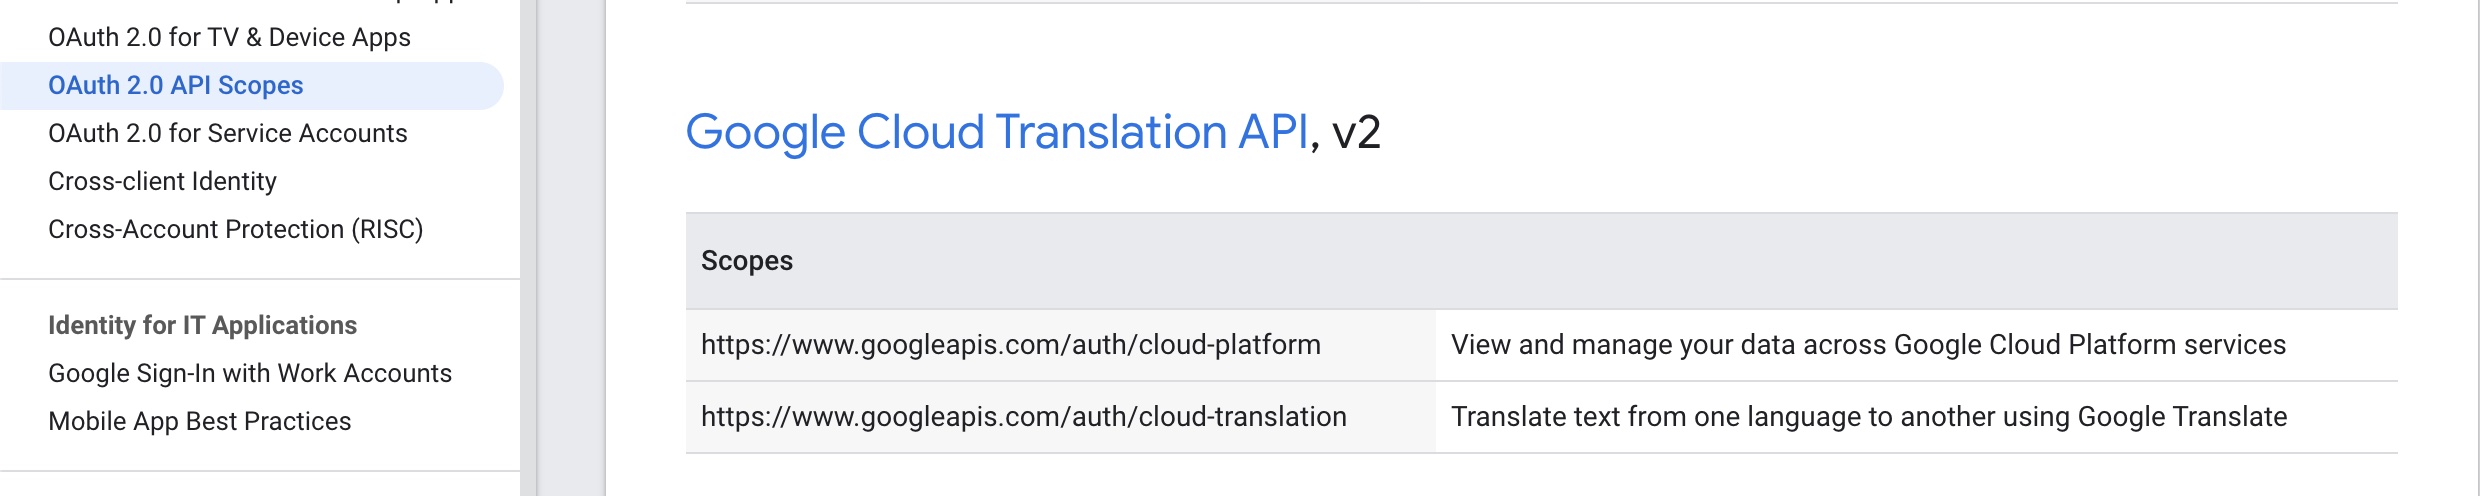Click the 'View and manage your data' description
Screen dimensions: 2480x496
(x=1868, y=345)
